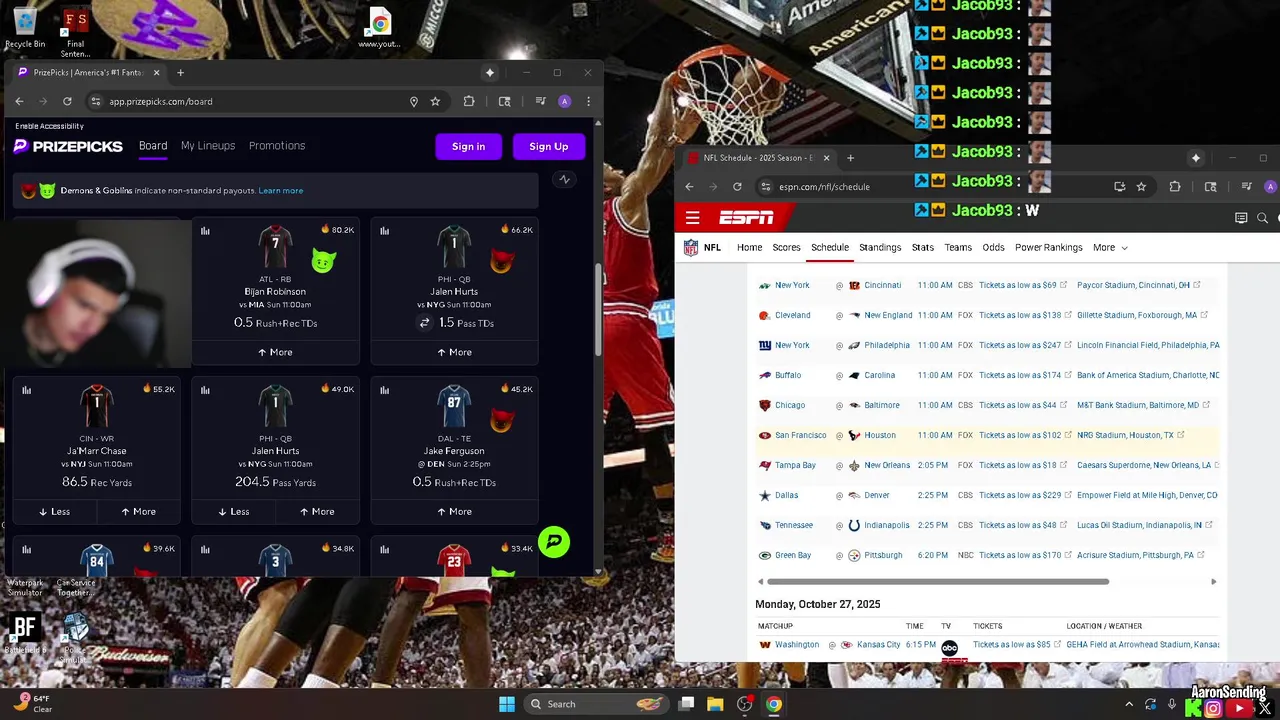The width and height of the screenshot is (1280, 720).
Task: Open stats chart icon on Jalen Hurts Pass TDs card
Action: click(x=384, y=231)
